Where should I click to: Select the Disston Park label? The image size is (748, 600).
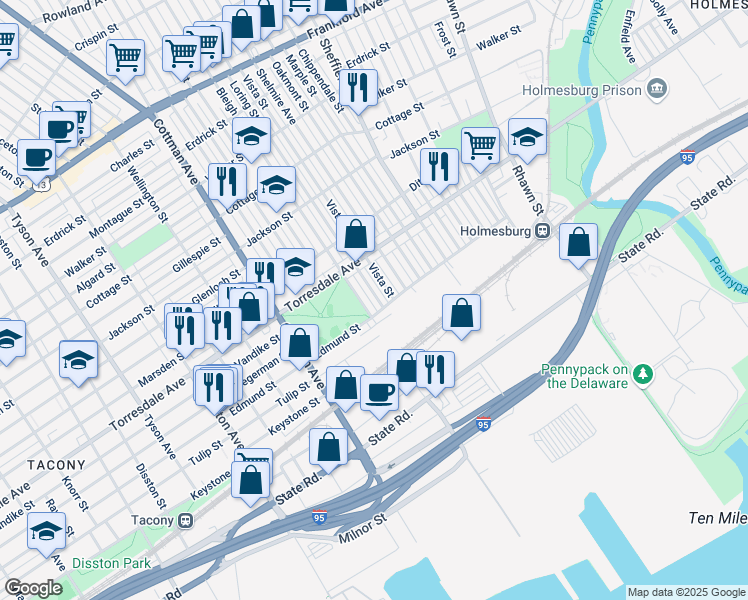pos(112,563)
